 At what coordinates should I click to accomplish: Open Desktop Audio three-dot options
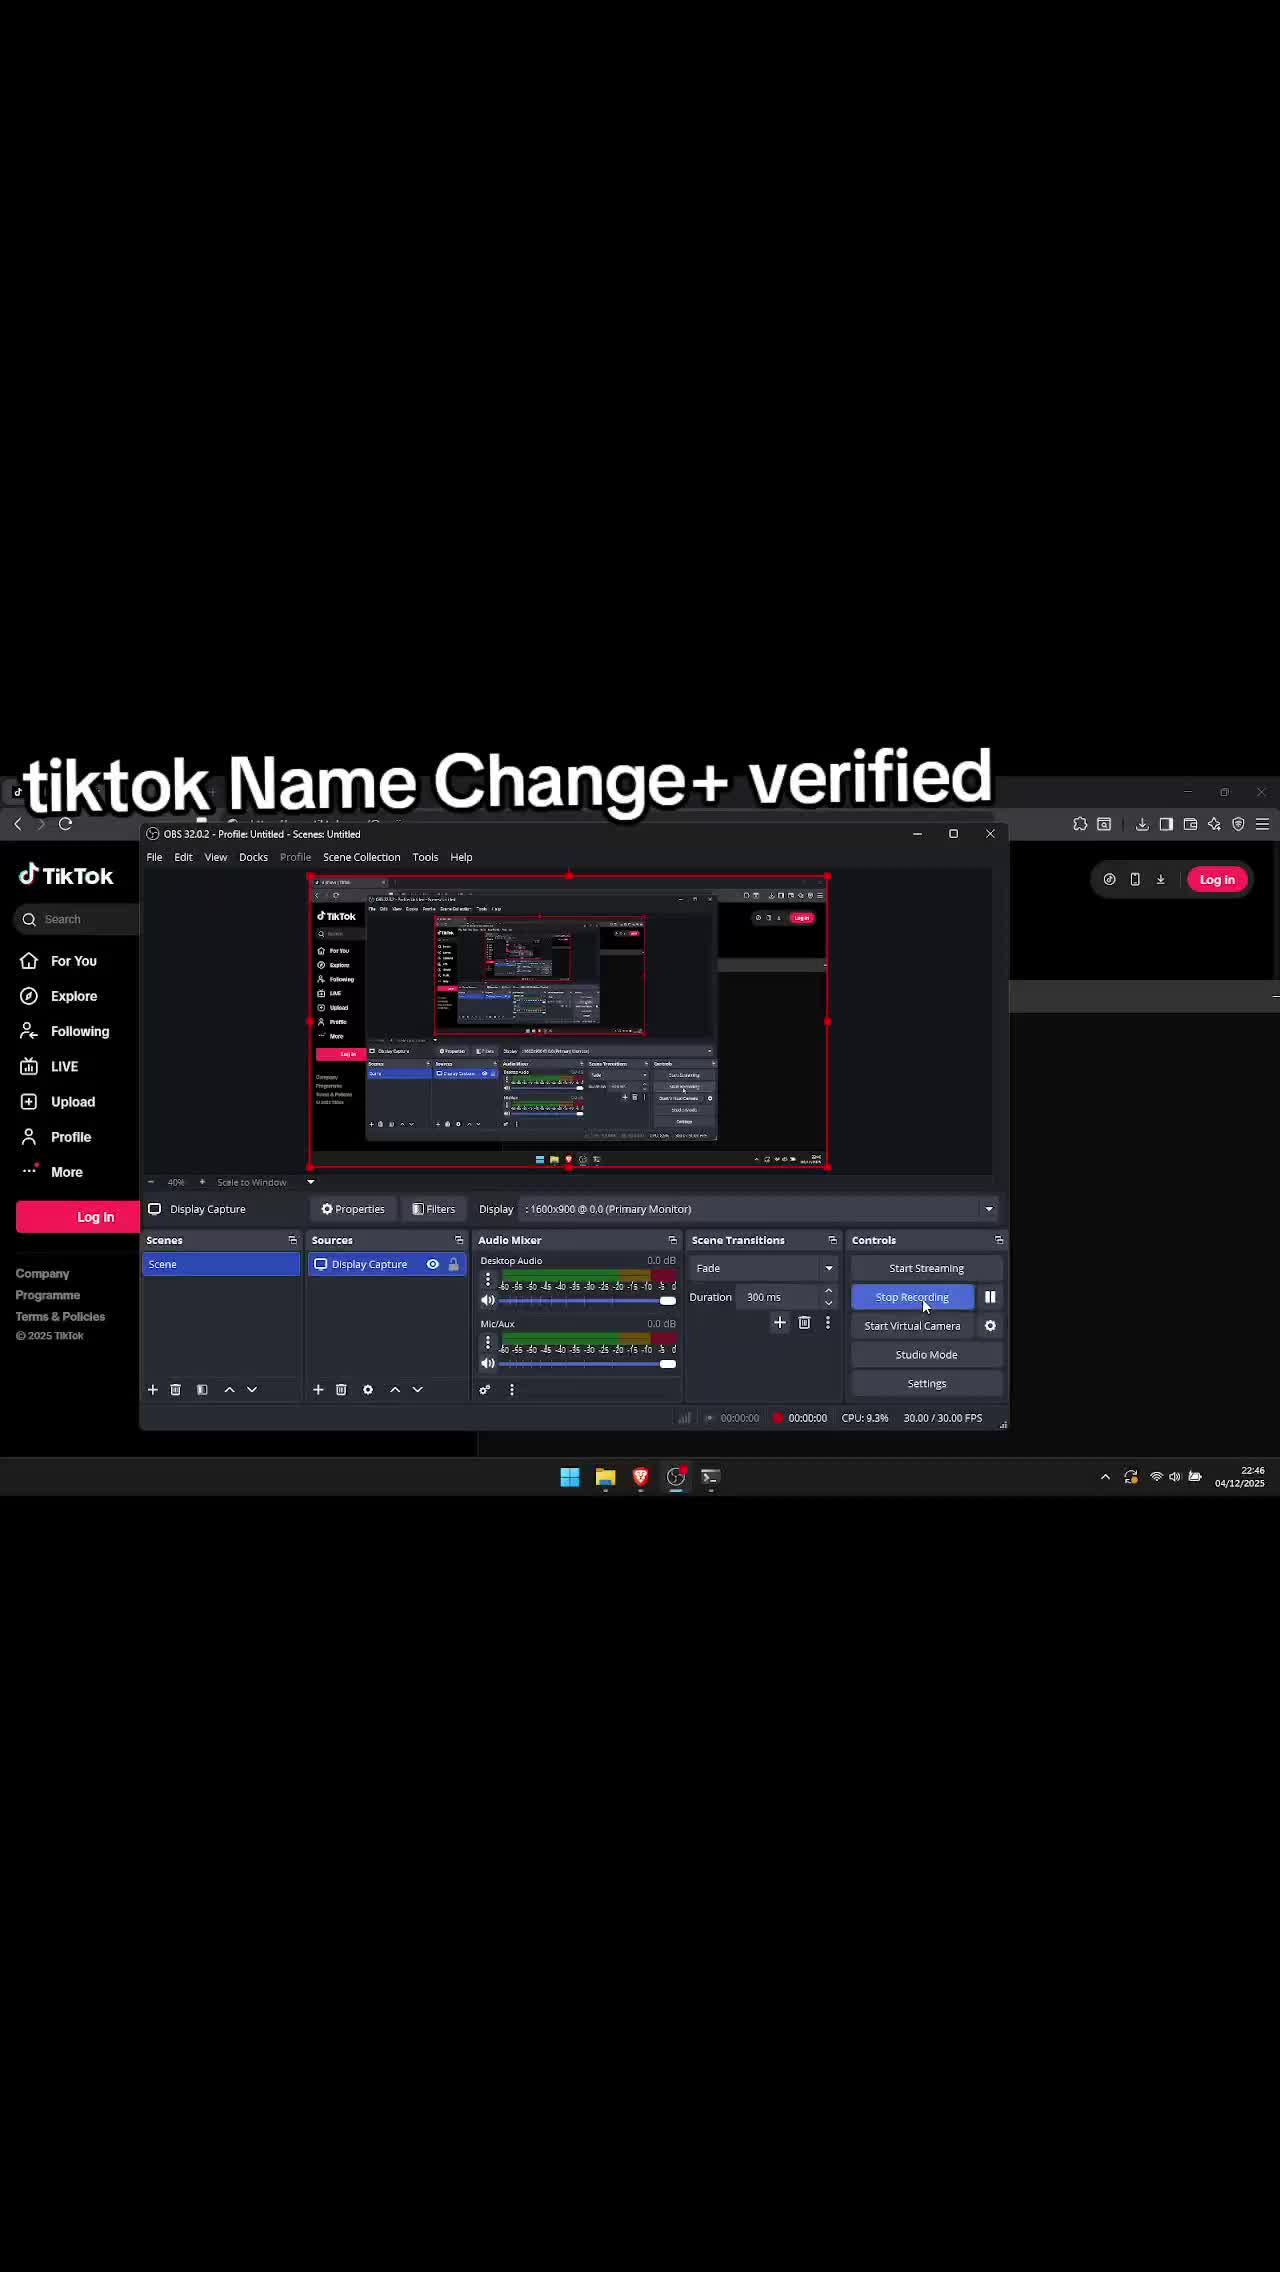click(x=488, y=1279)
